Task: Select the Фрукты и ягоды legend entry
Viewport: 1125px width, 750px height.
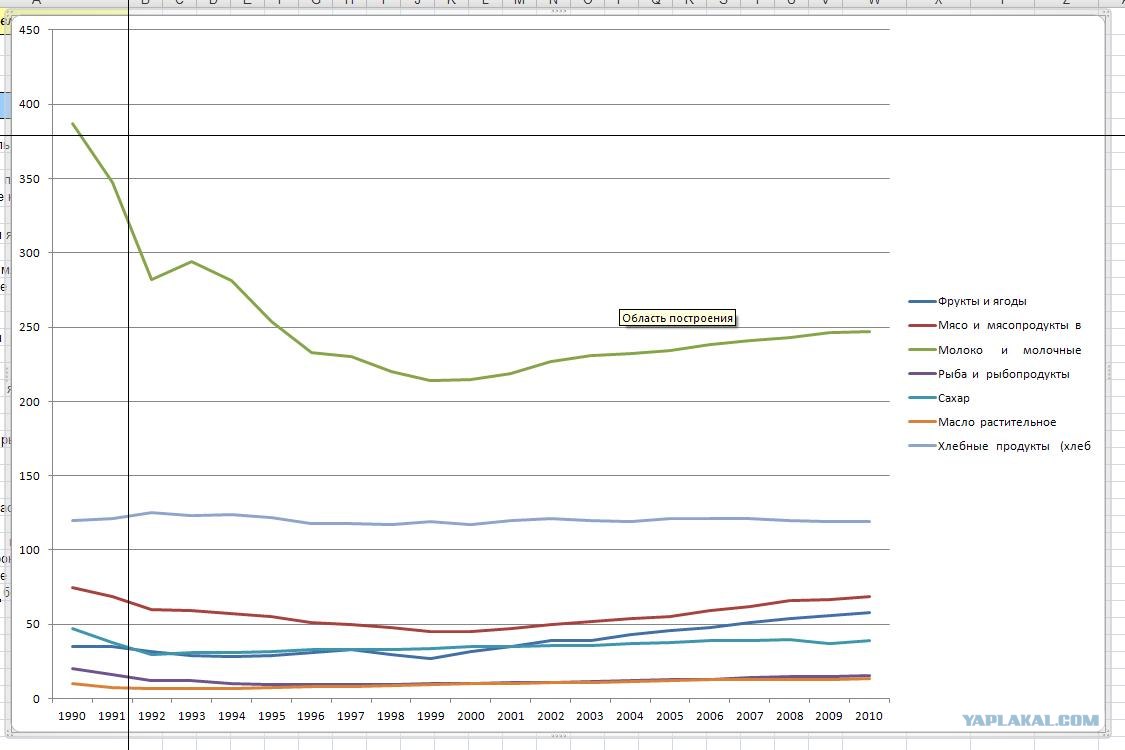Action: click(968, 301)
